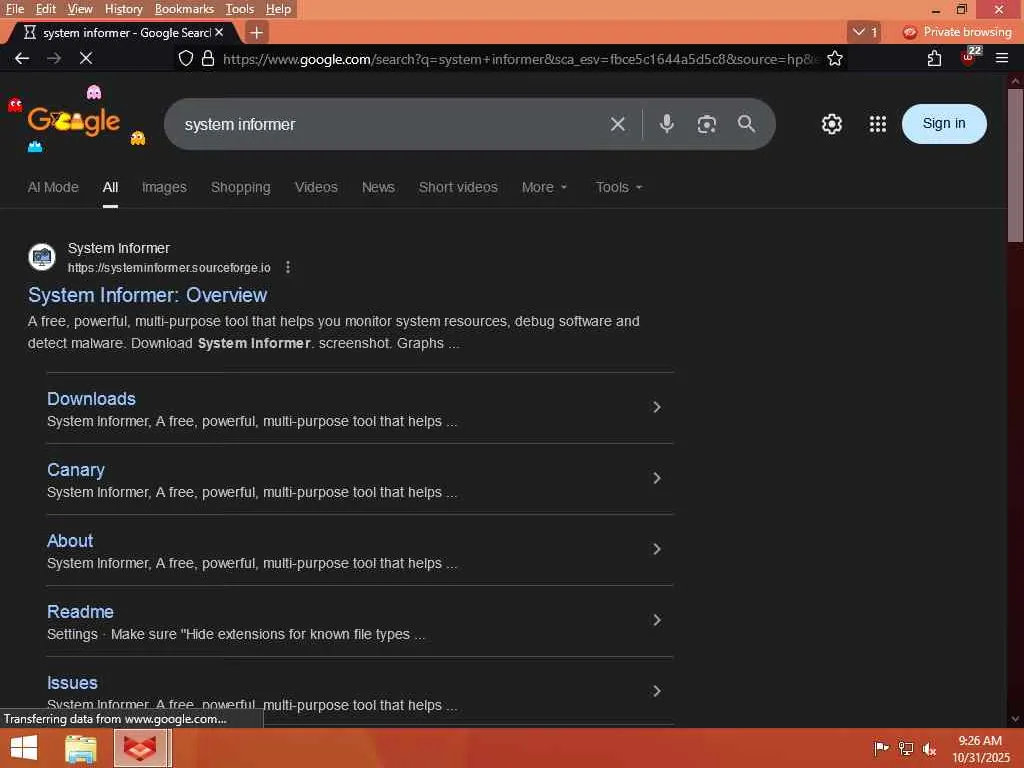Viewport: 1024px width, 768px height.
Task: Open System Informer: Overview link
Action: (148, 295)
